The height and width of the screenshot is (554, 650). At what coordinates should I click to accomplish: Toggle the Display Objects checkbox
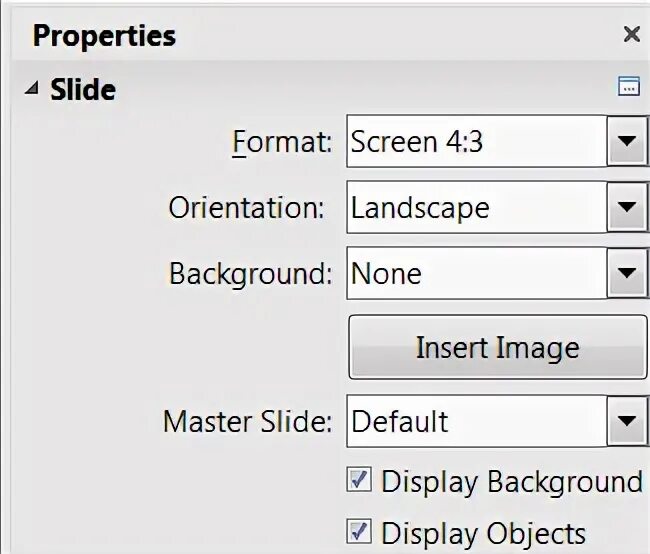pos(359,532)
